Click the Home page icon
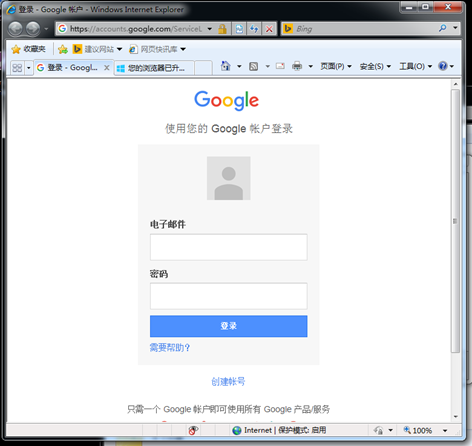 click(226, 66)
